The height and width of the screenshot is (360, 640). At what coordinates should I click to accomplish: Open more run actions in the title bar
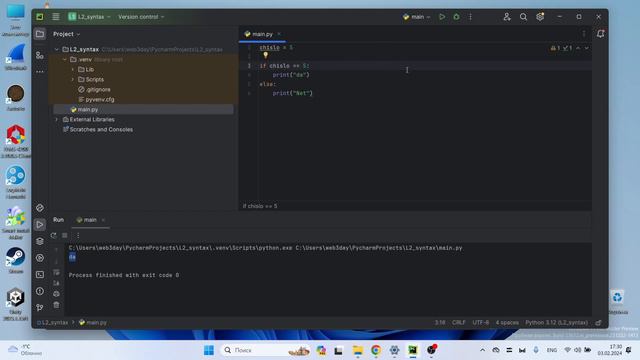coord(470,17)
